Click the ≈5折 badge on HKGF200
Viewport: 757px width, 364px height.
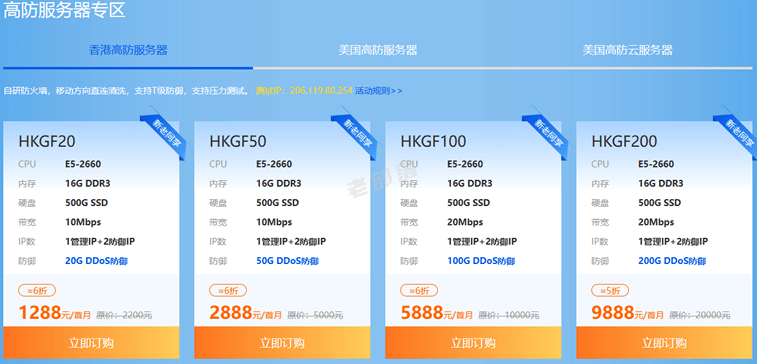[610, 291]
